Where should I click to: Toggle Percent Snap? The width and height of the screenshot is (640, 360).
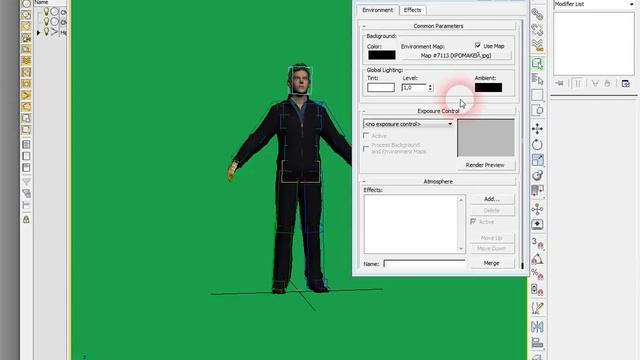tap(537, 274)
